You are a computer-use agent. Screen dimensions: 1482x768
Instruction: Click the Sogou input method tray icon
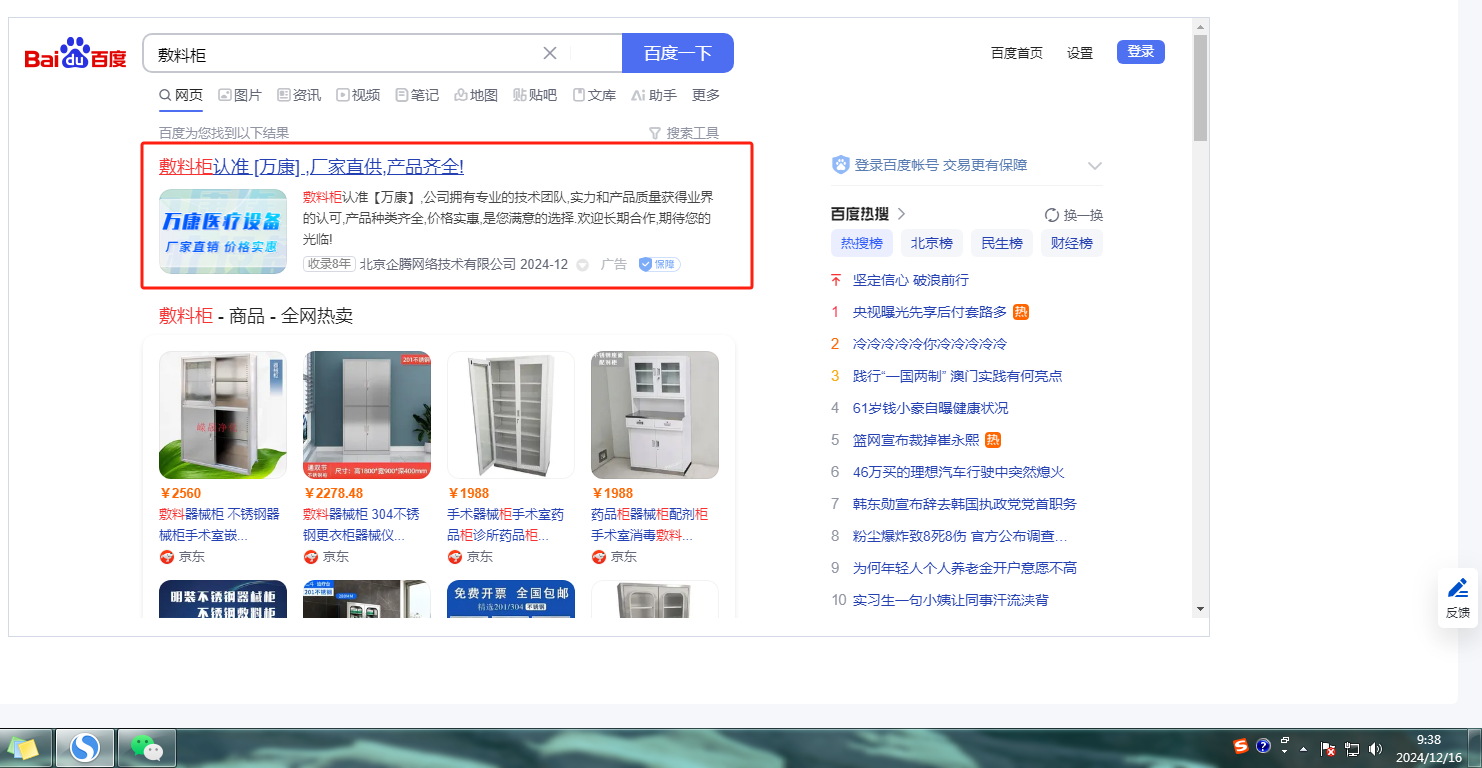click(1241, 746)
